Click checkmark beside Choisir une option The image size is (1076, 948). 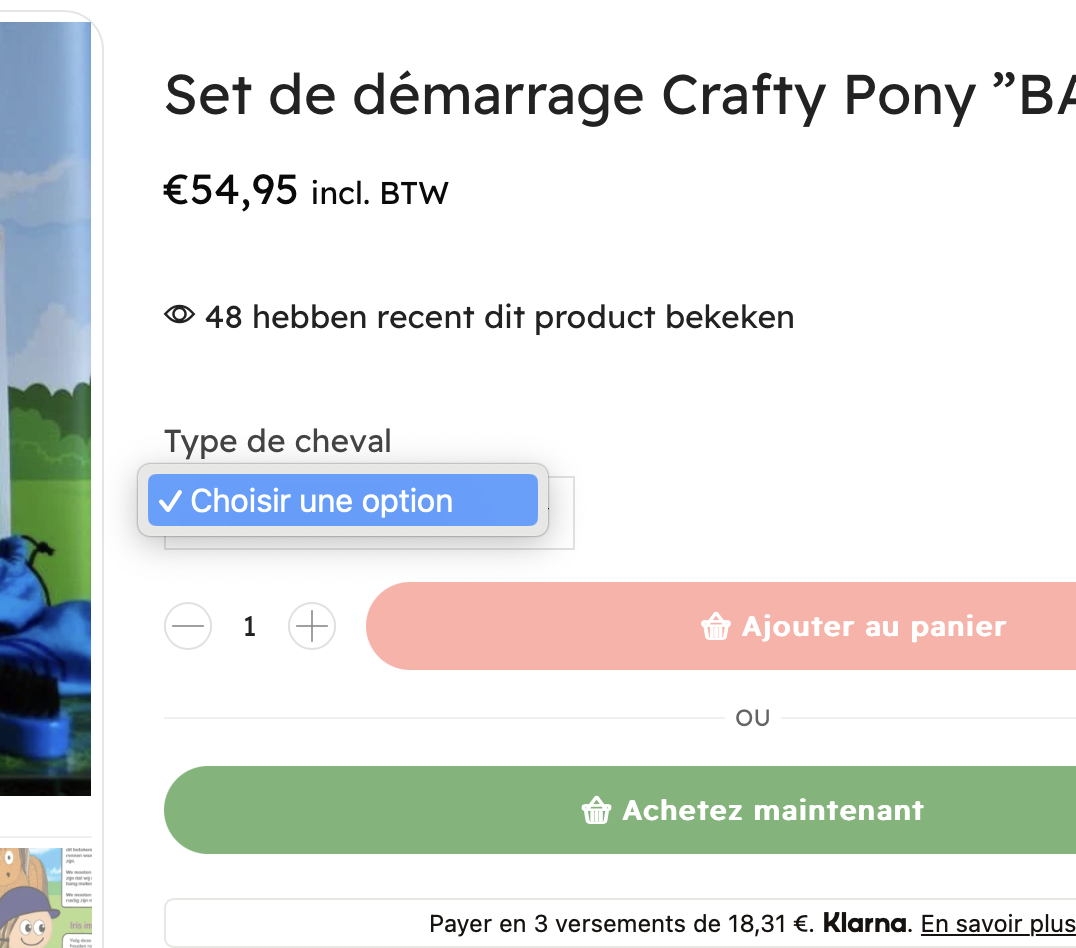tap(170, 501)
